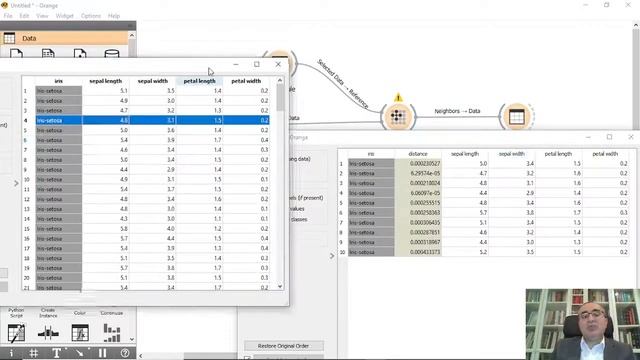Minimize the front Data Table window
Viewport: 640px width, 360px height.
[x=236, y=64]
